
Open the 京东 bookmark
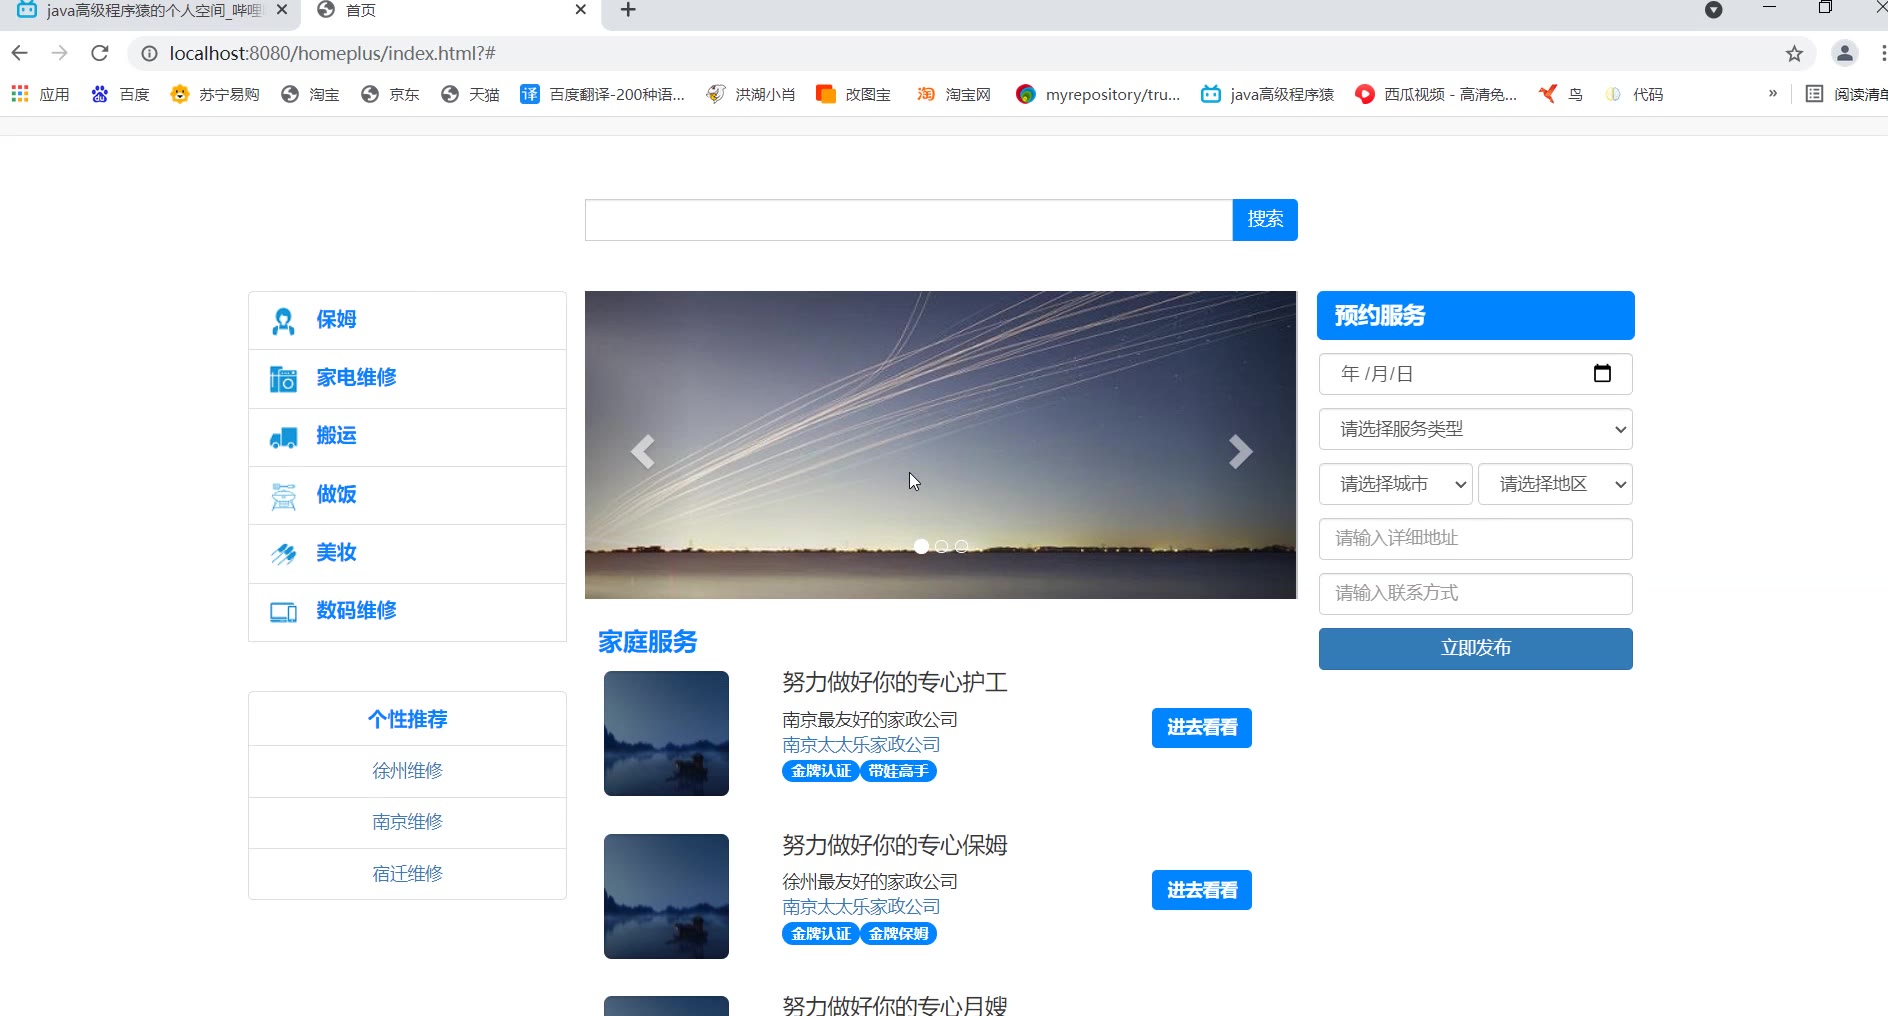390,94
